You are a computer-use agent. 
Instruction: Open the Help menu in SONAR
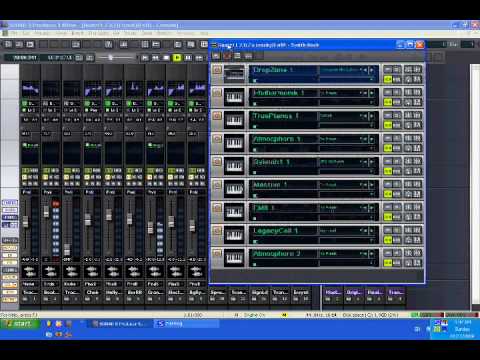(x=204, y=33)
